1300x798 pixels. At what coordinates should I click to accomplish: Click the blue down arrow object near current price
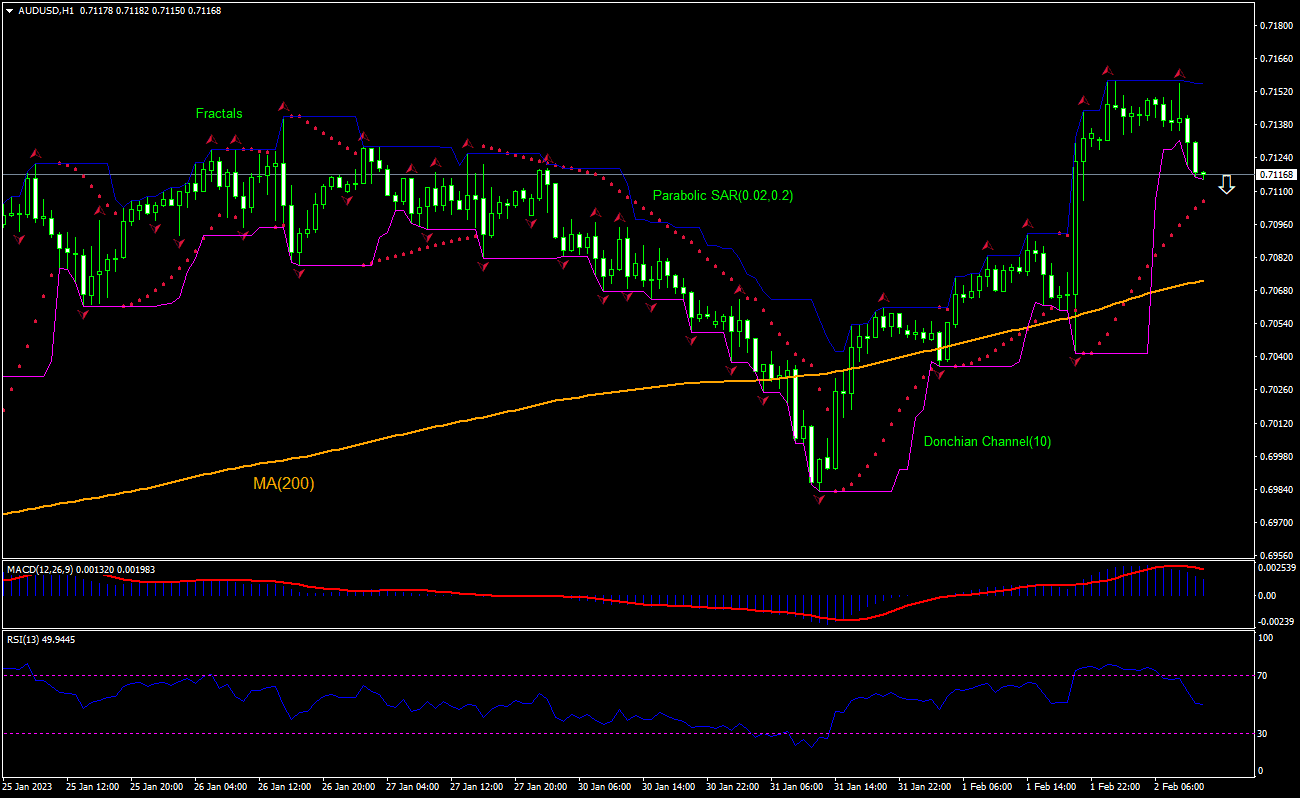point(1228,185)
